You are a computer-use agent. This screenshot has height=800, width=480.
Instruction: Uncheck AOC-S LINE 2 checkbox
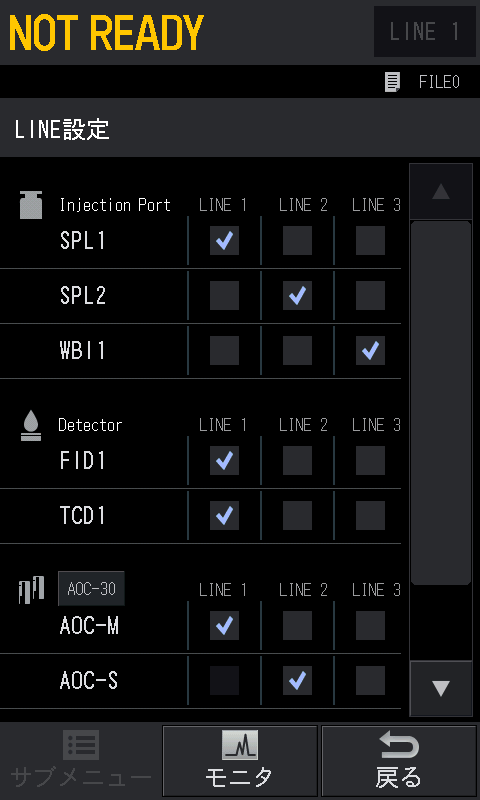(x=297, y=681)
